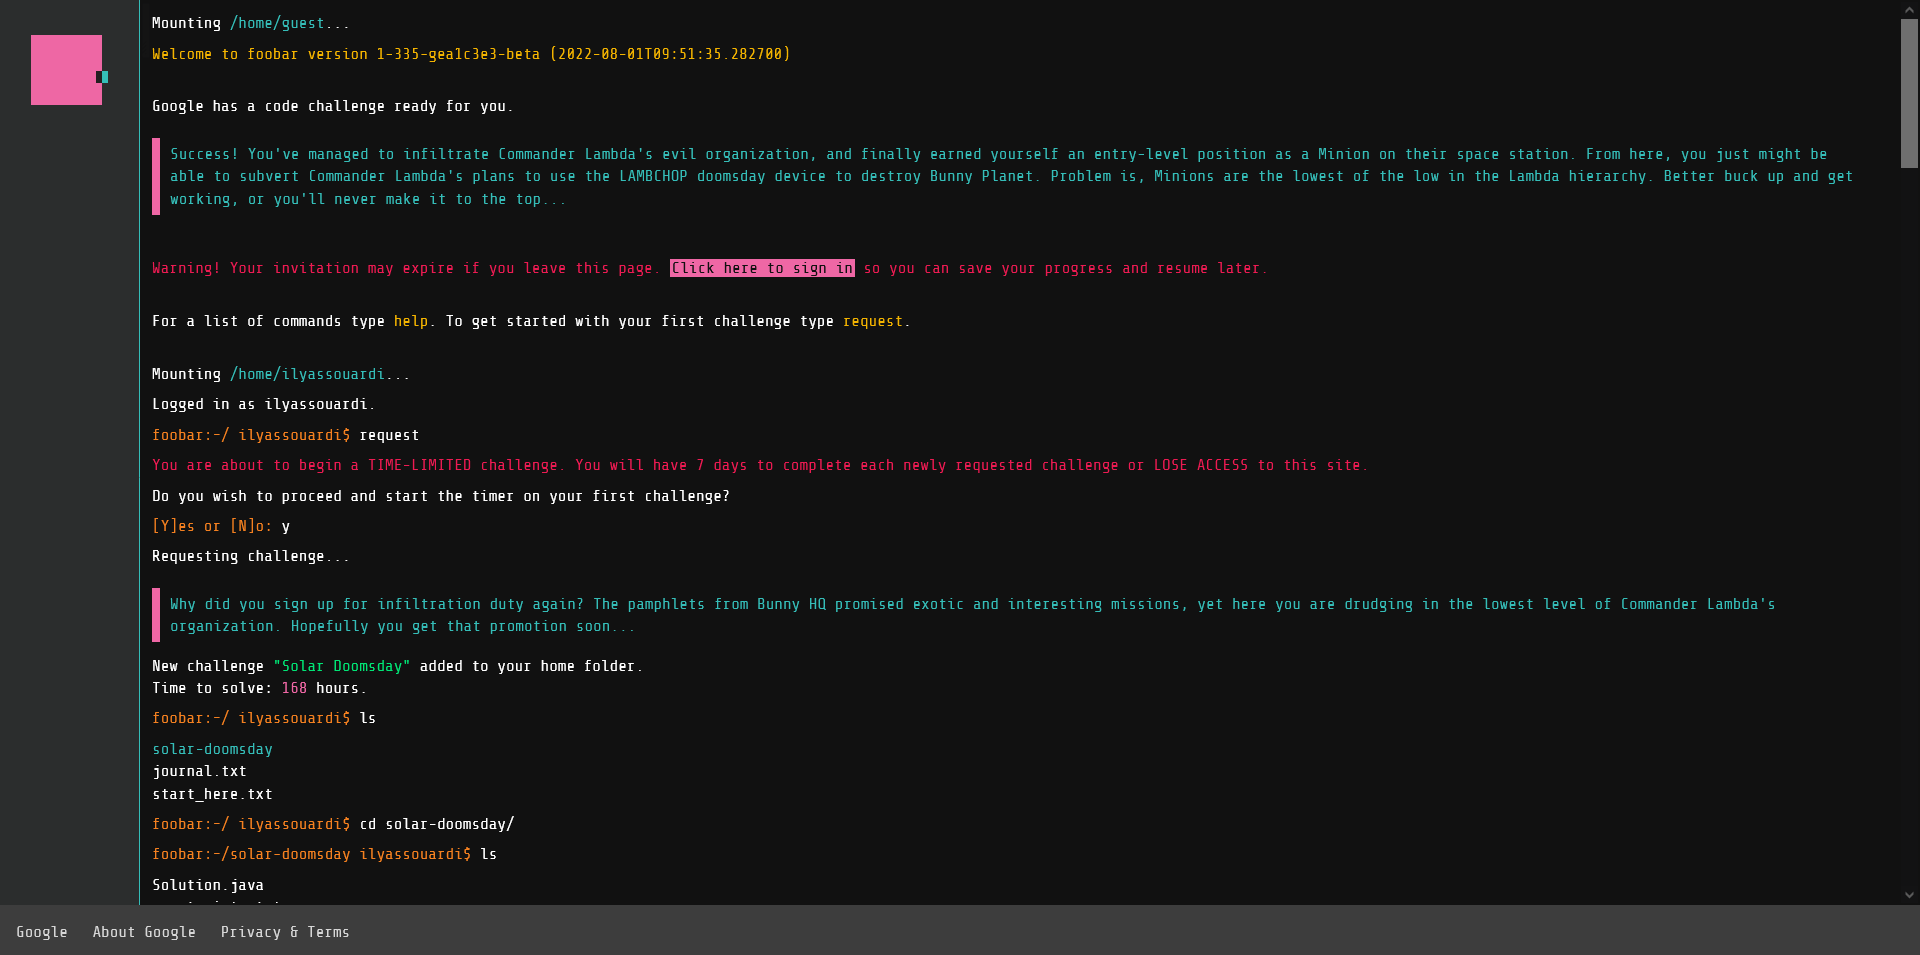Click the scrollbar down arrow

pos(1909,896)
